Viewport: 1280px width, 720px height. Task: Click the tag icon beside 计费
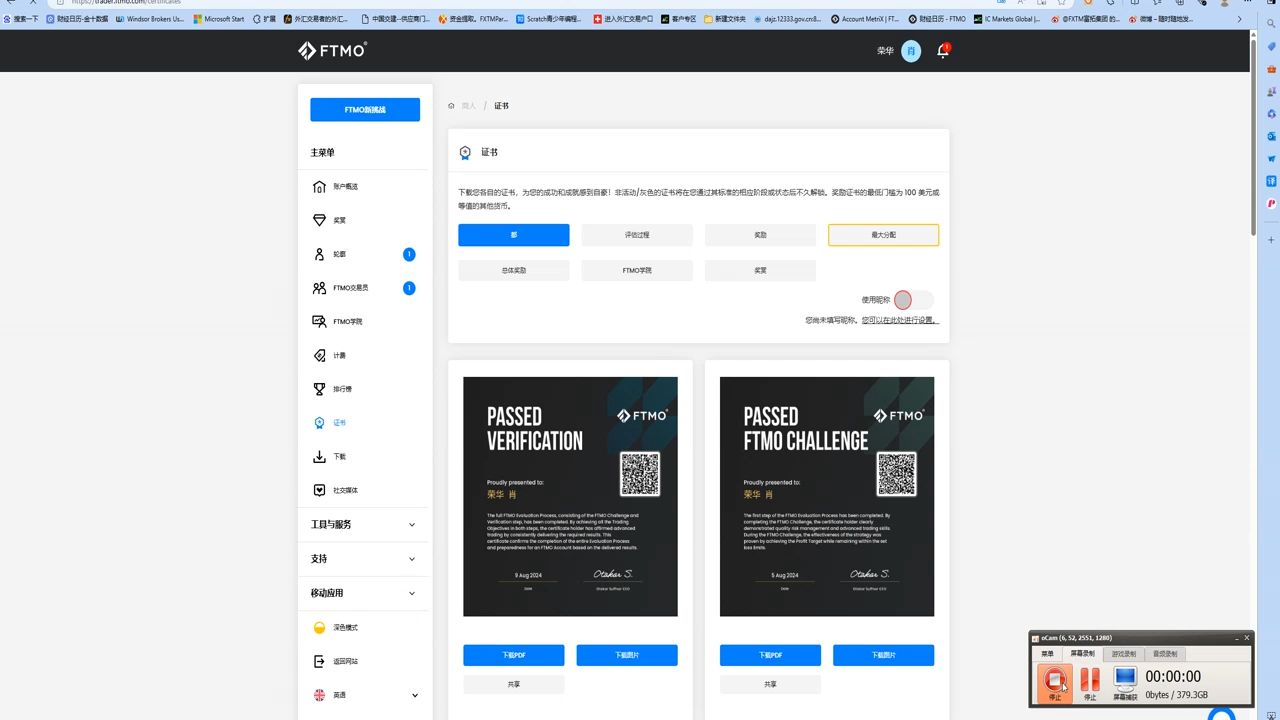click(319, 355)
